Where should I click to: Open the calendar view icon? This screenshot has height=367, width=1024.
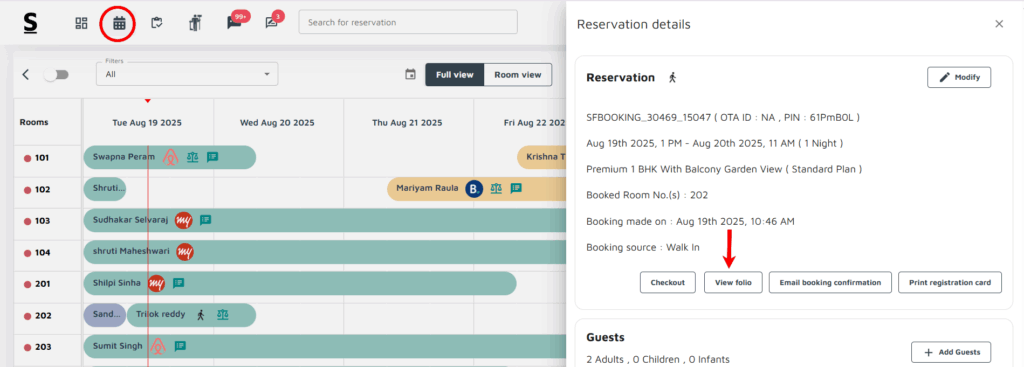pos(119,24)
